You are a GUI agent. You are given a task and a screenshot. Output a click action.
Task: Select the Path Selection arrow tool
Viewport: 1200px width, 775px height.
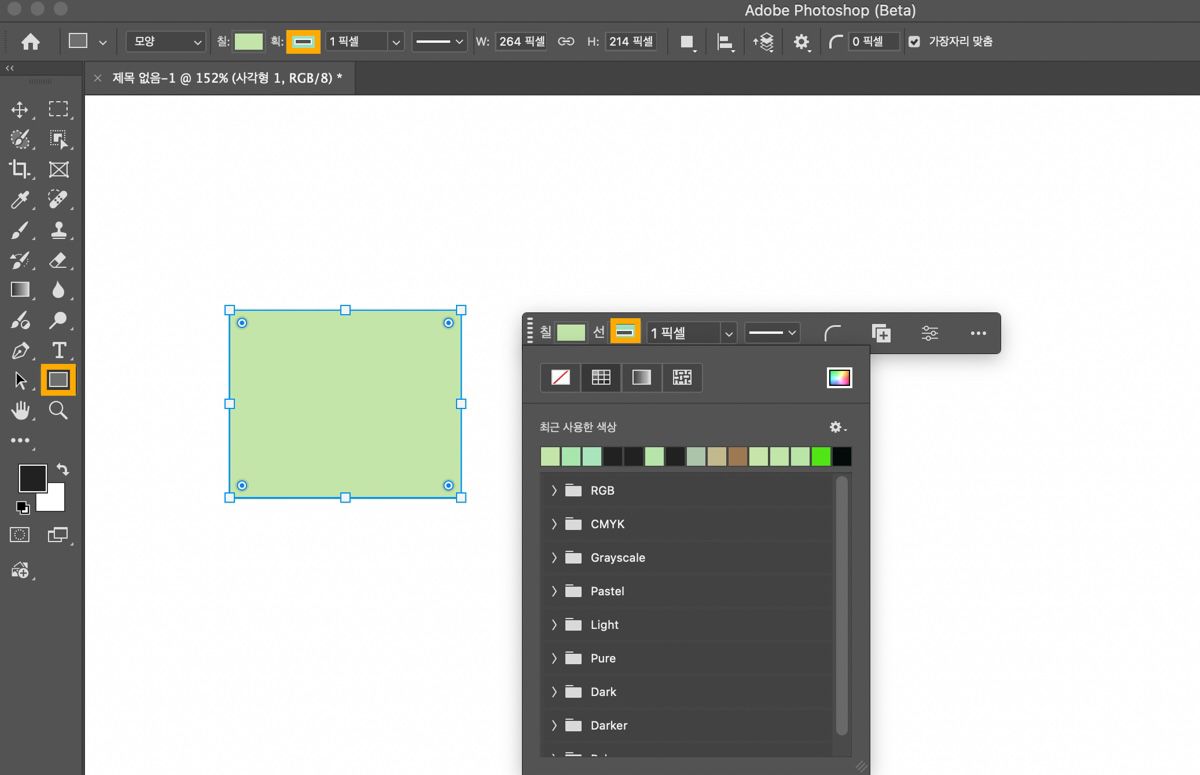[19, 380]
